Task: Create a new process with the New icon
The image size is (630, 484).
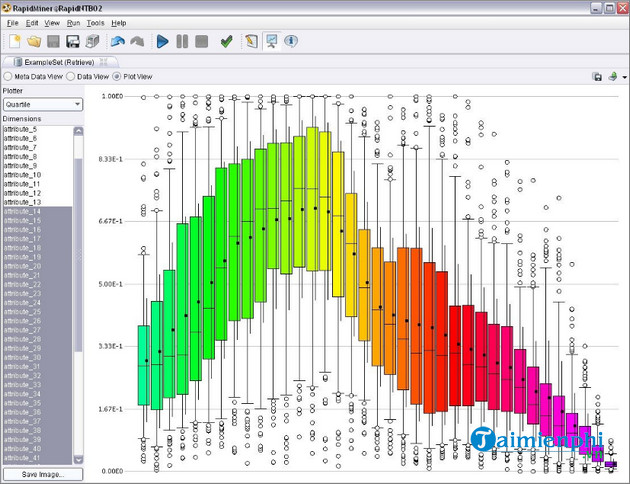Action: [15, 41]
